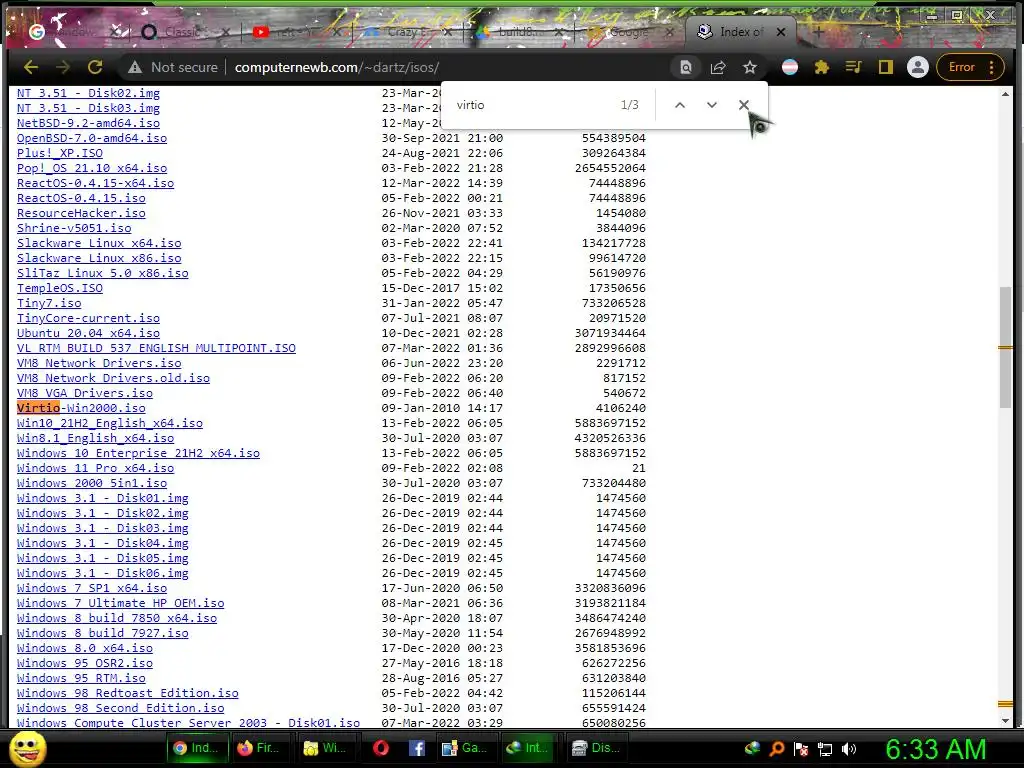Launch Opera from the taskbar
1024x768 pixels.
(x=381, y=748)
